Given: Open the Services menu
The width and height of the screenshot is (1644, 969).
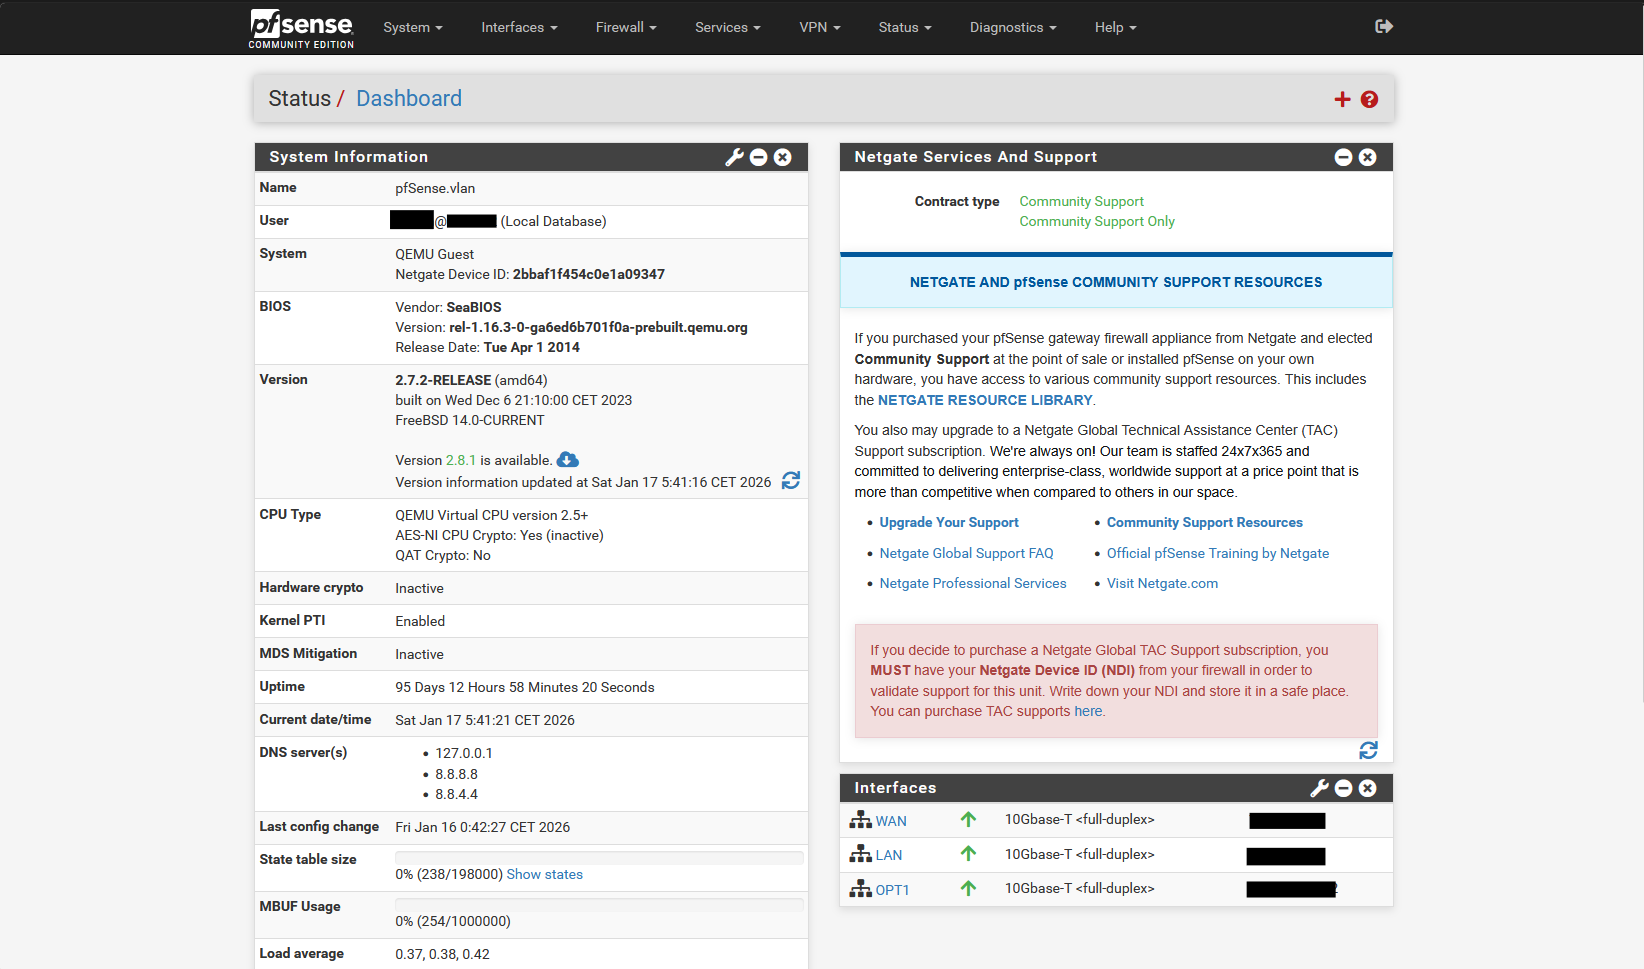Looking at the screenshot, I should tap(727, 27).
